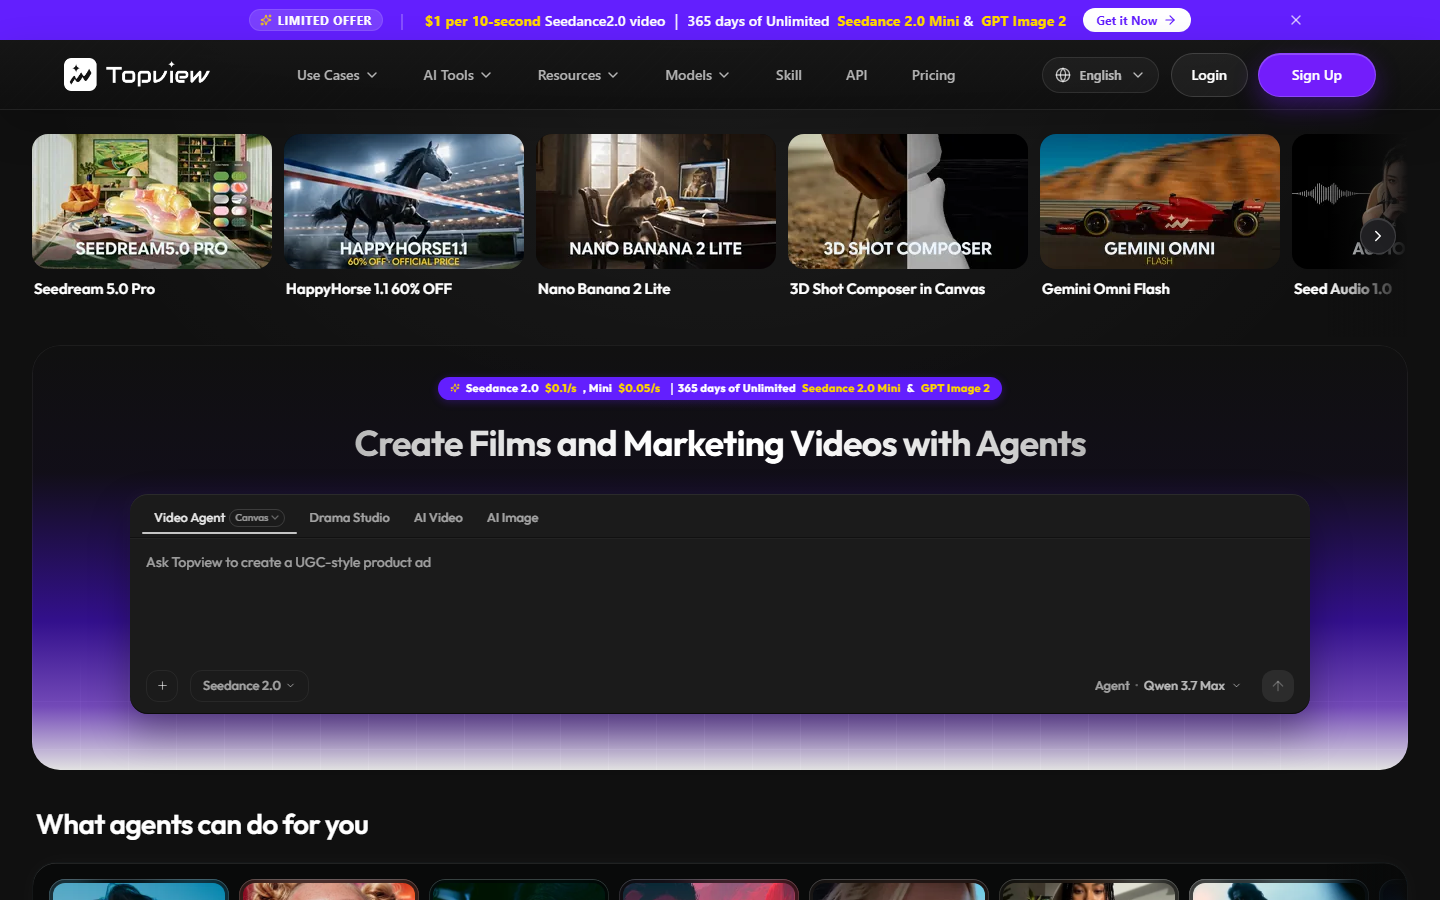This screenshot has height=900, width=1440.
Task: Open the Canvas mode dropdown
Action: pyautogui.click(x=257, y=518)
